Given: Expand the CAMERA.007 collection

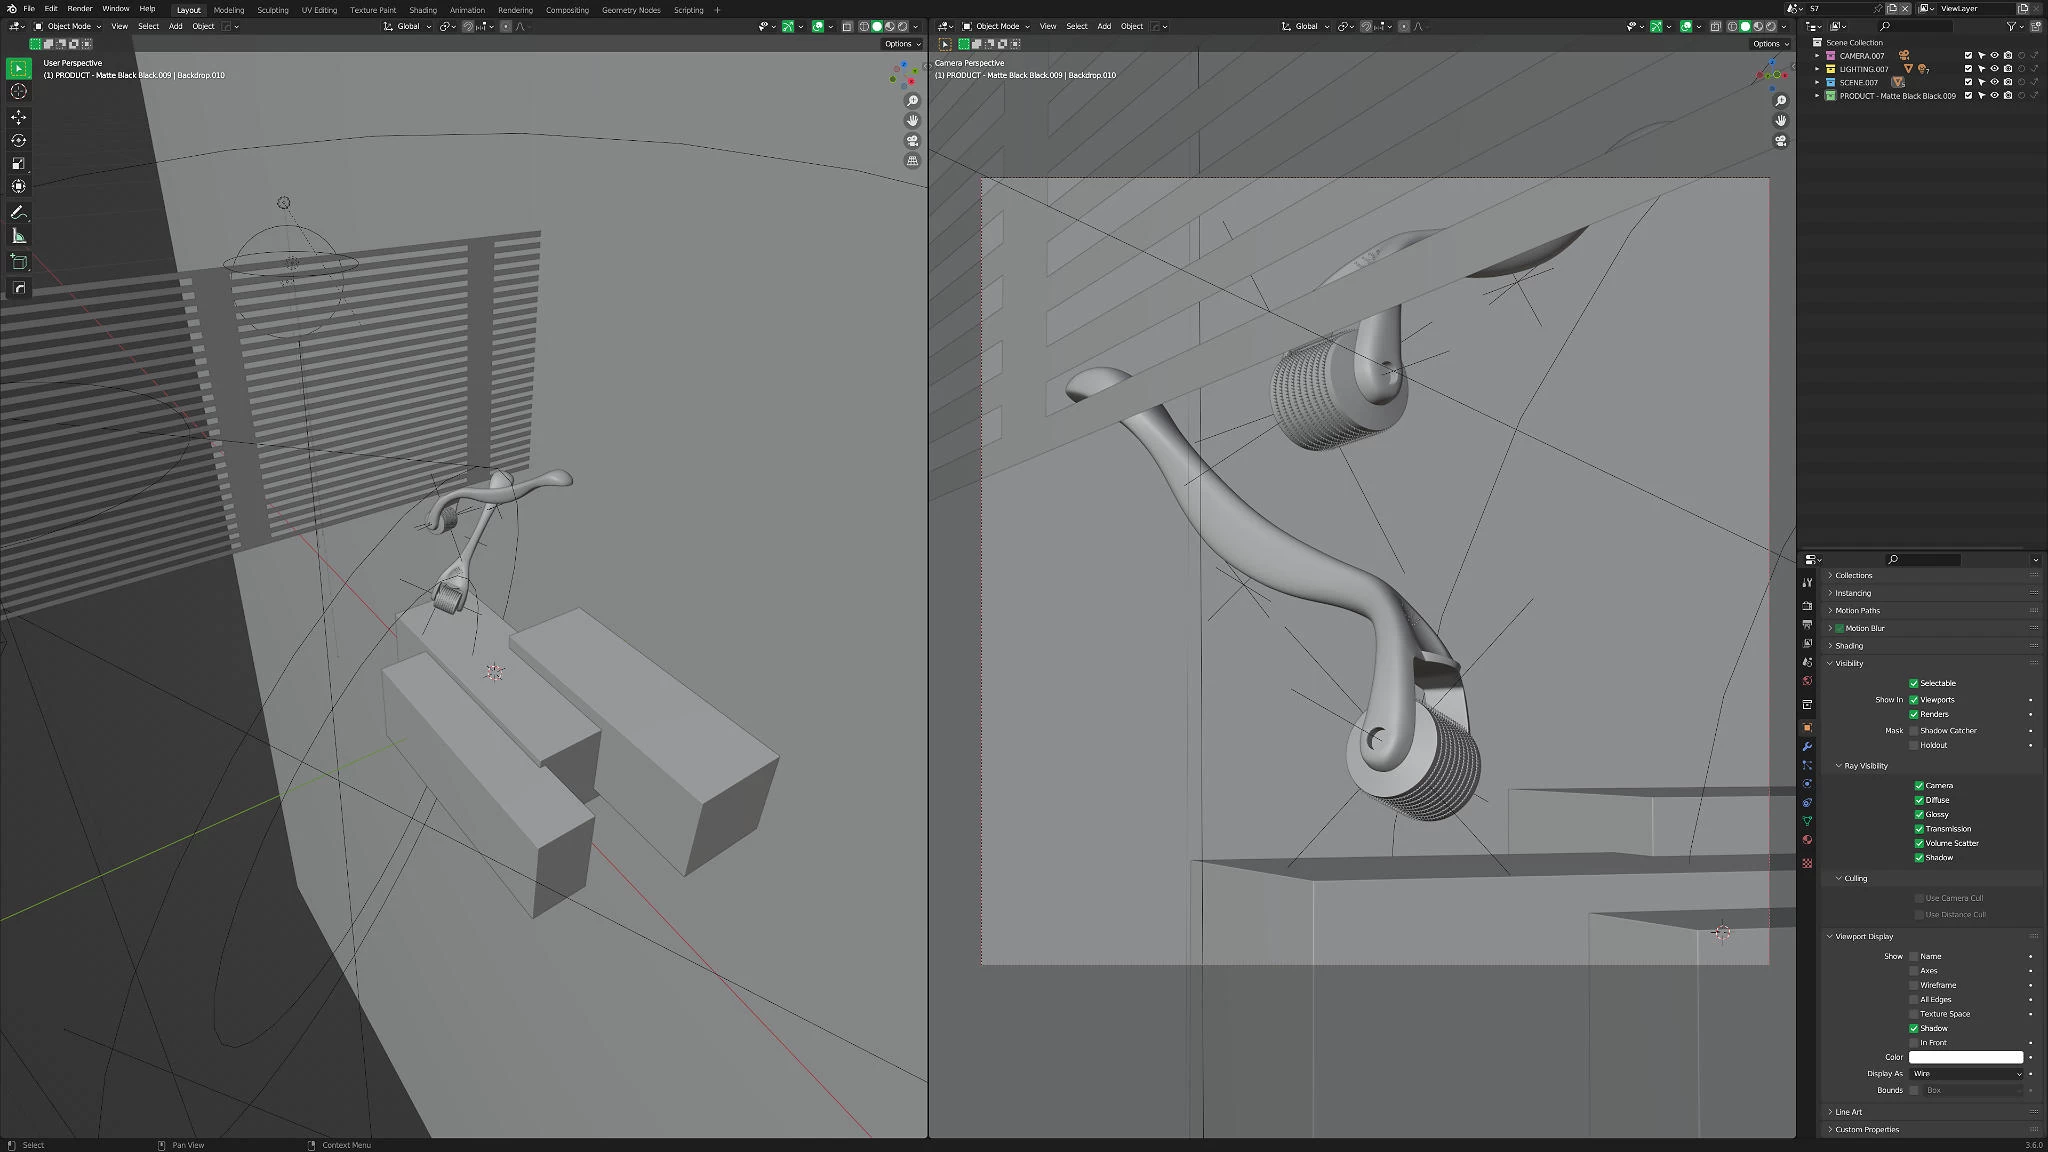Looking at the screenshot, I should 1817,56.
